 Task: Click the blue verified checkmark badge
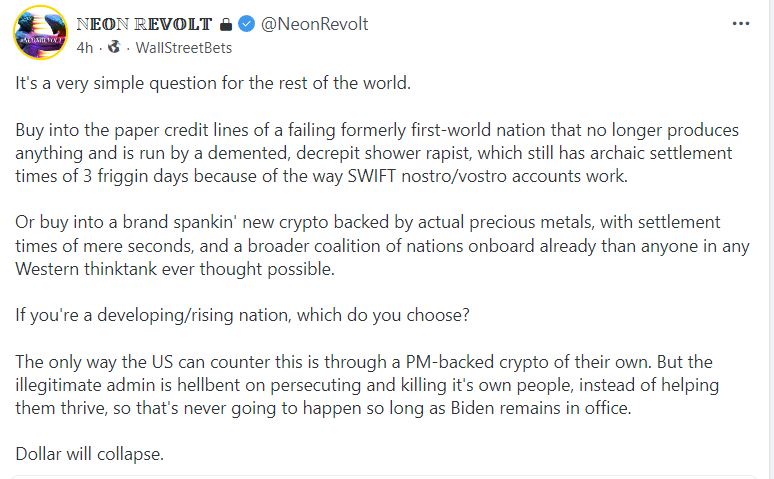pos(246,24)
